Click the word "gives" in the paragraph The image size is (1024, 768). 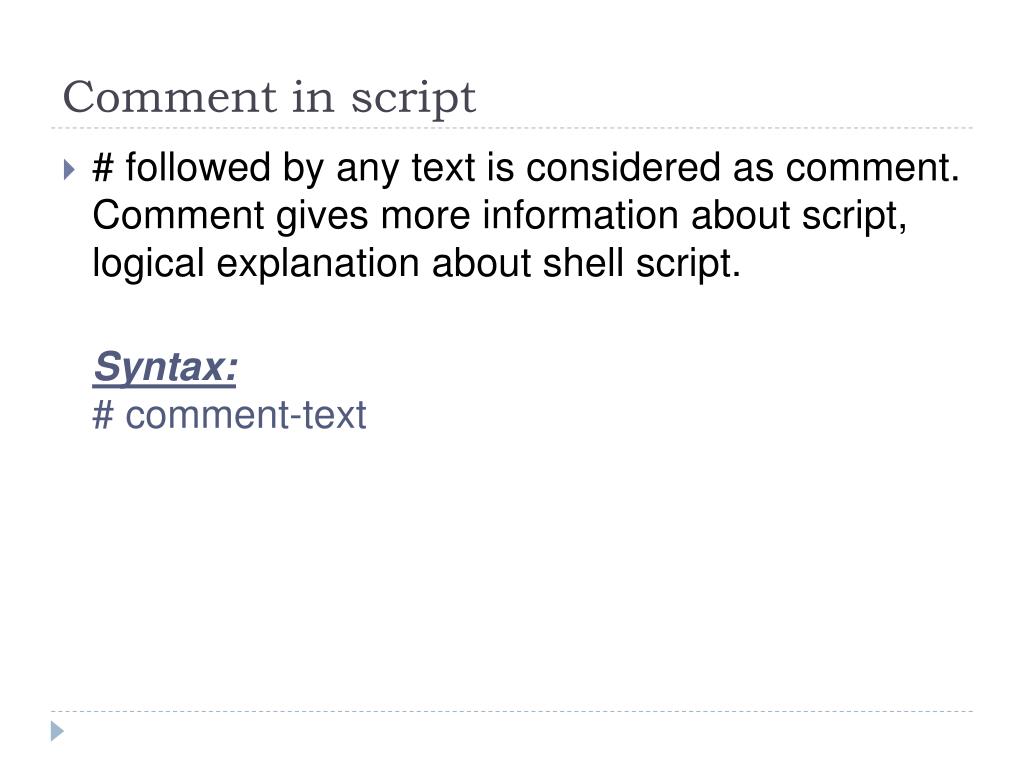point(321,217)
